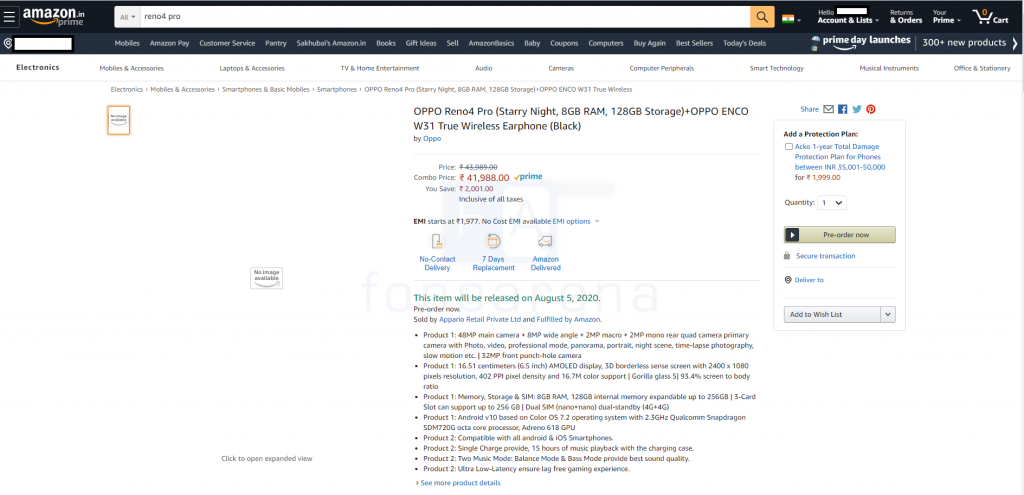The height and width of the screenshot is (495, 1024).
Task: Open the Quantity dropdown
Action: click(831, 202)
